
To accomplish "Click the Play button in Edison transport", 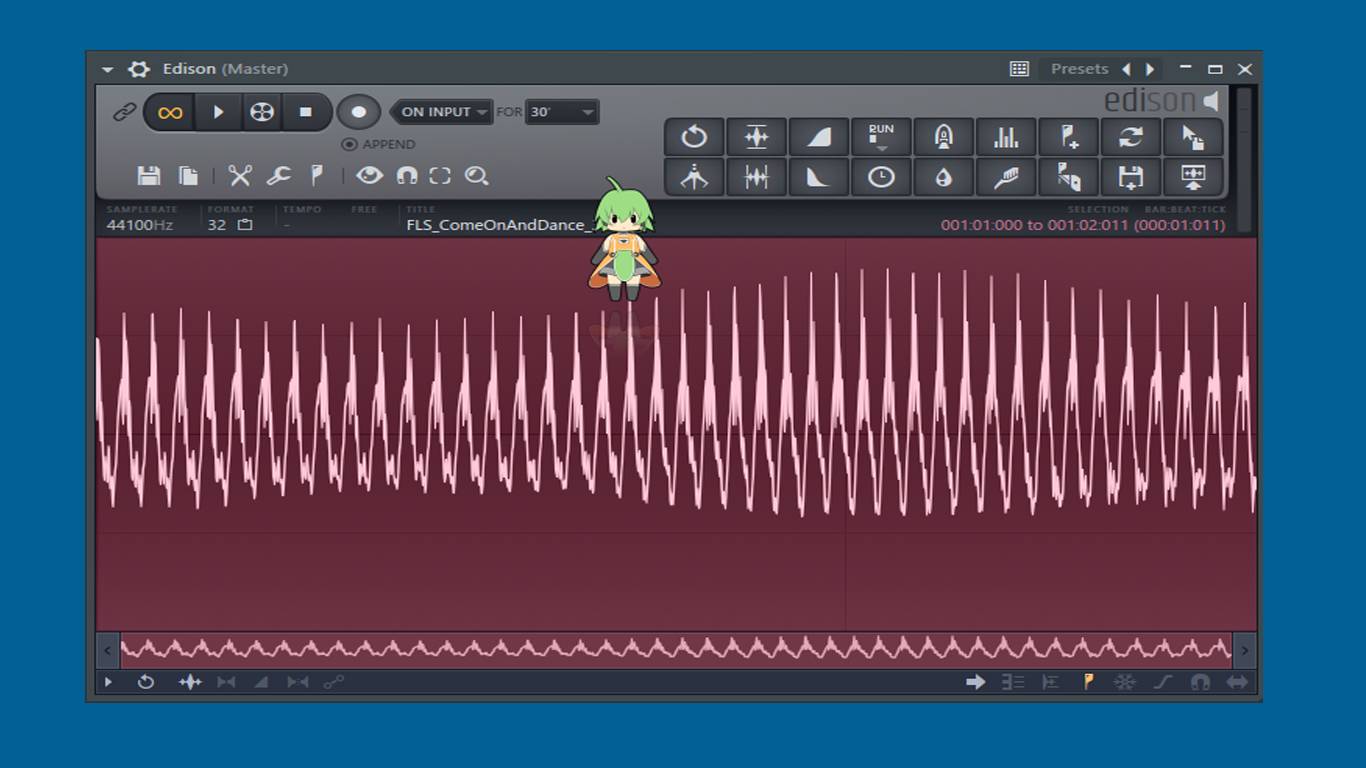I will click(218, 112).
